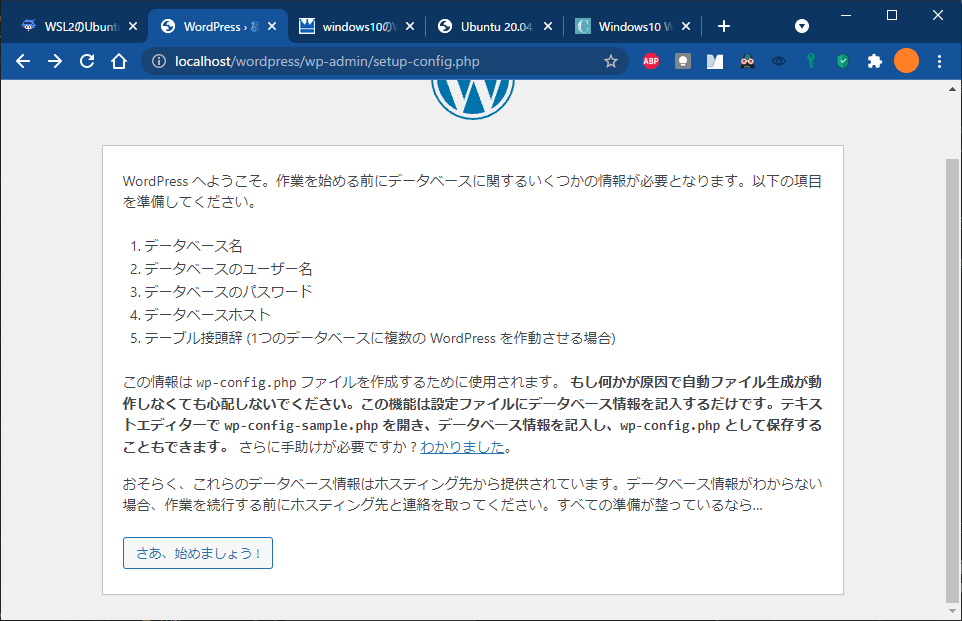Close the Ubuntu 20.04 tab

coord(548,26)
